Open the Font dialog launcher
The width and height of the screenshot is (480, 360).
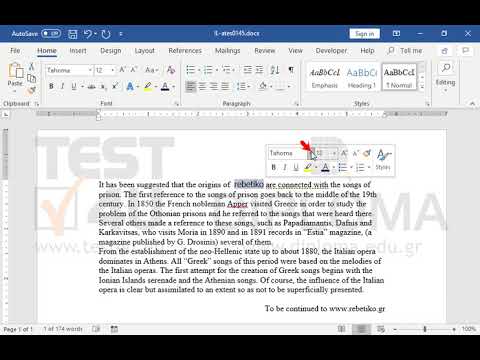pos(177,104)
